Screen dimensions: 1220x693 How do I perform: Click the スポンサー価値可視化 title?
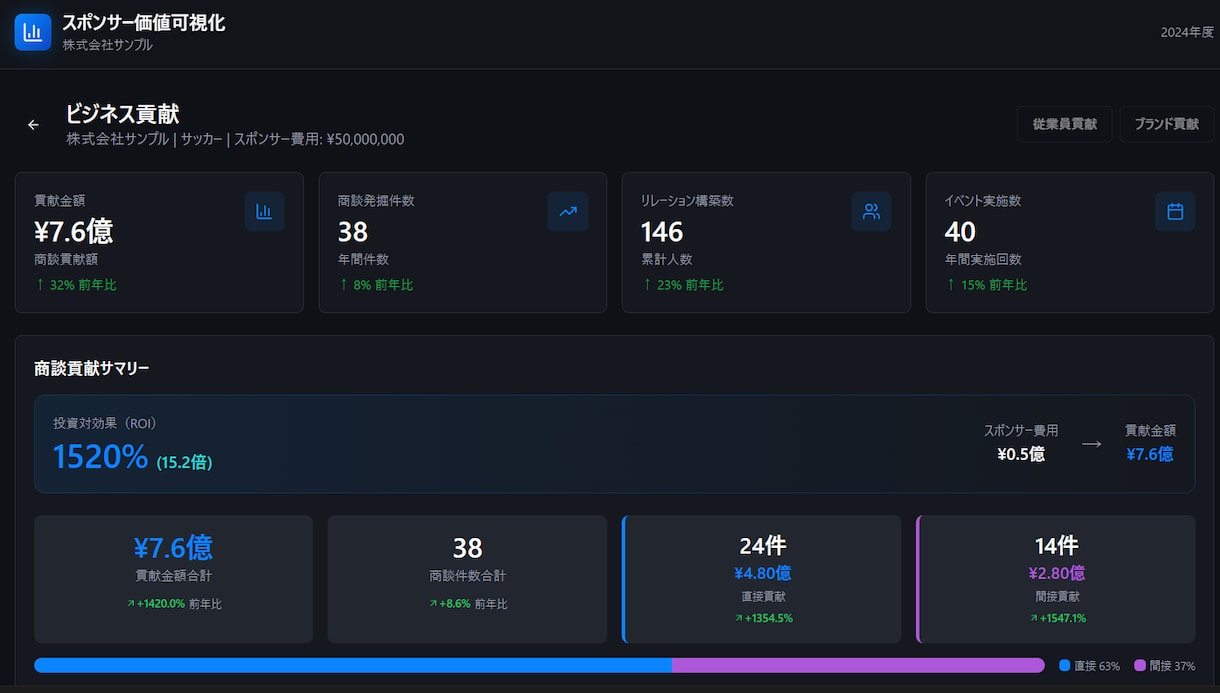point(144,23)
